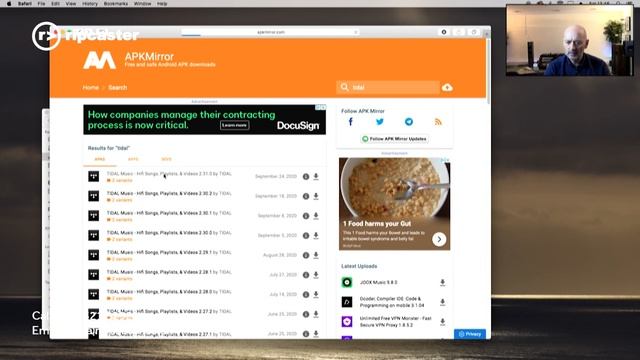Download TIDAL Music 2.28.1 via arrow icon
Viewport: 640px width, 360px height.
(316, 275)
